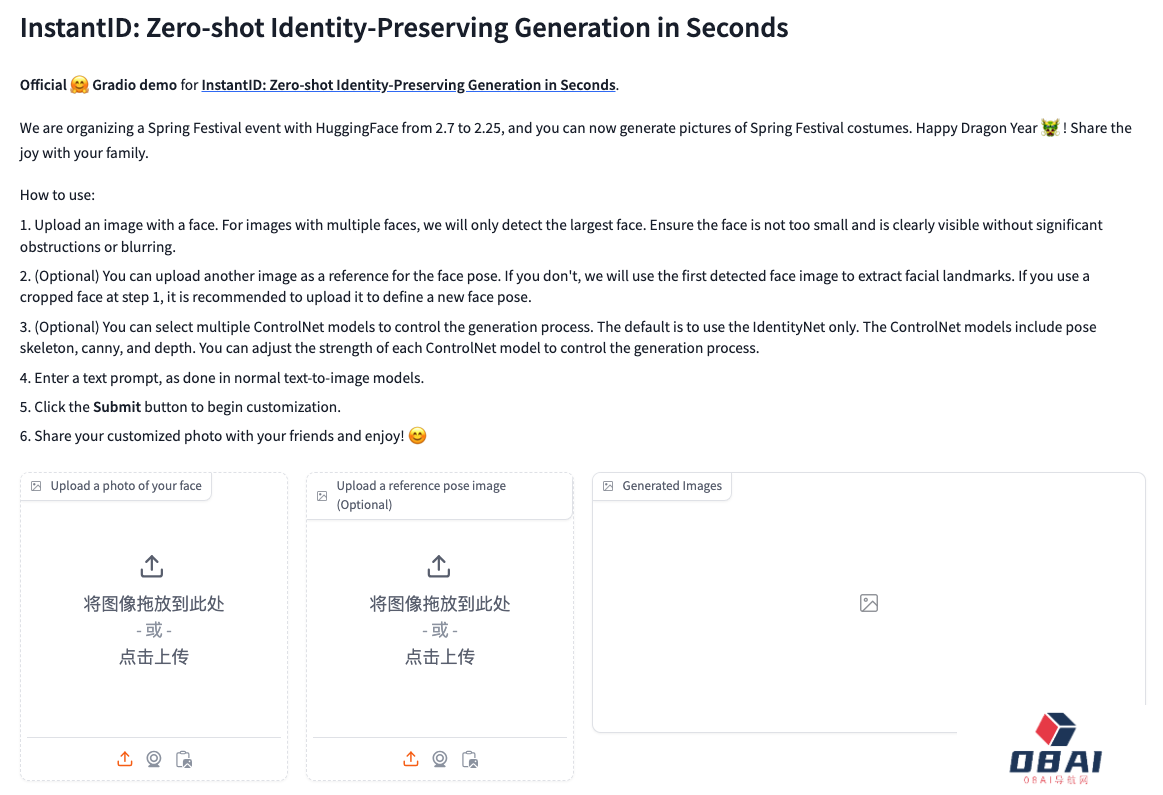The width and height of the screenshot is (1163, 795).
Task: Choose clipboard paste for face photo
Action: (183, 759)
